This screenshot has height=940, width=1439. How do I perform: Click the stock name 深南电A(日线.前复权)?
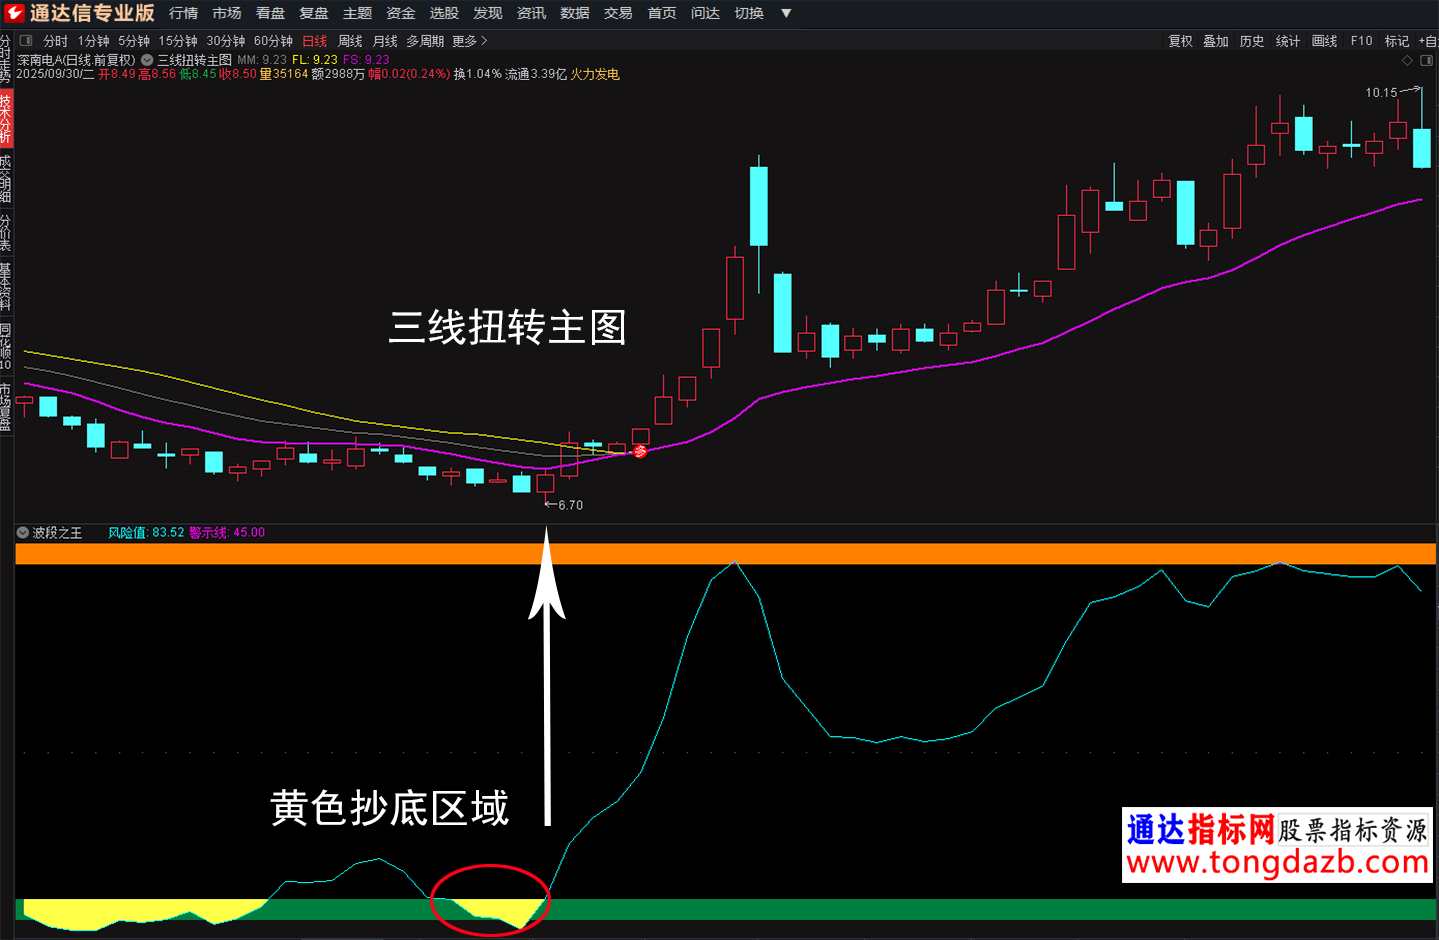coord(76,60)
